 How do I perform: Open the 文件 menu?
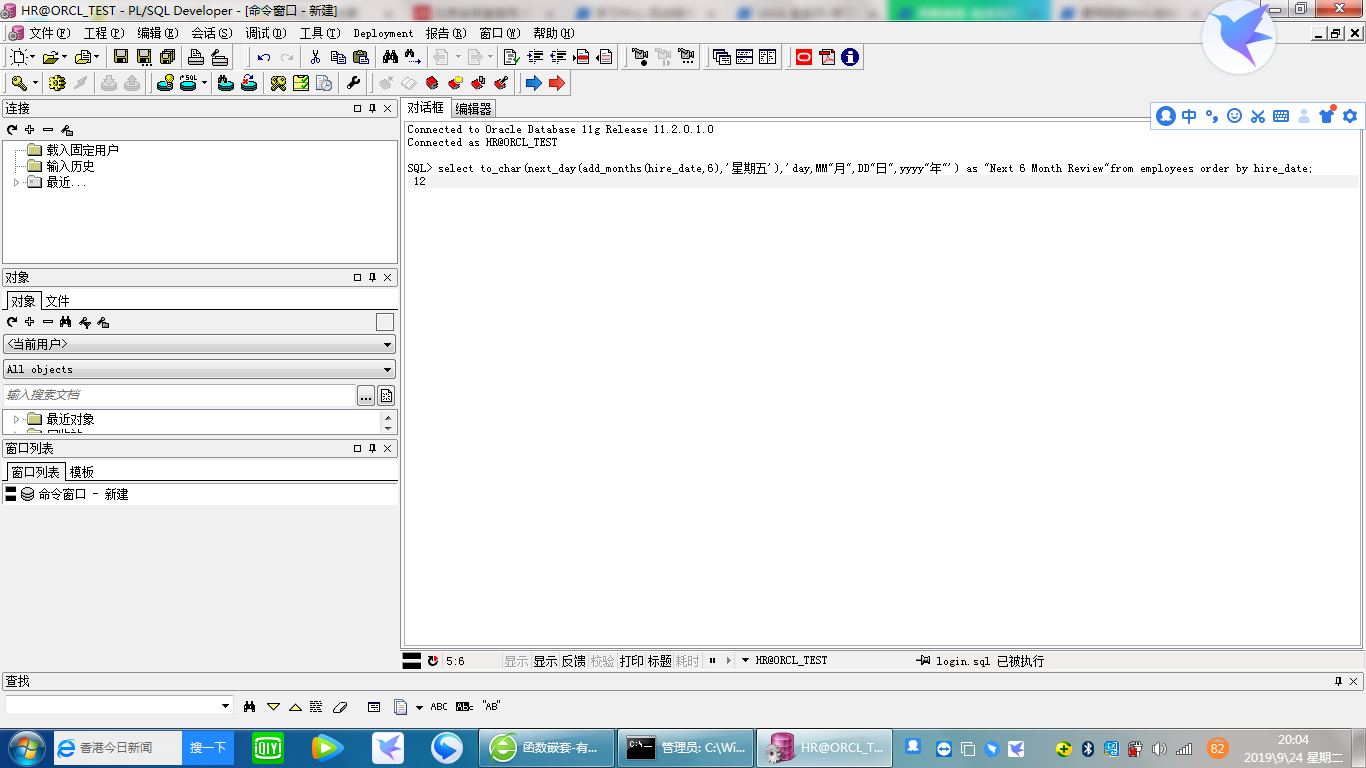[x=50, y=33]
